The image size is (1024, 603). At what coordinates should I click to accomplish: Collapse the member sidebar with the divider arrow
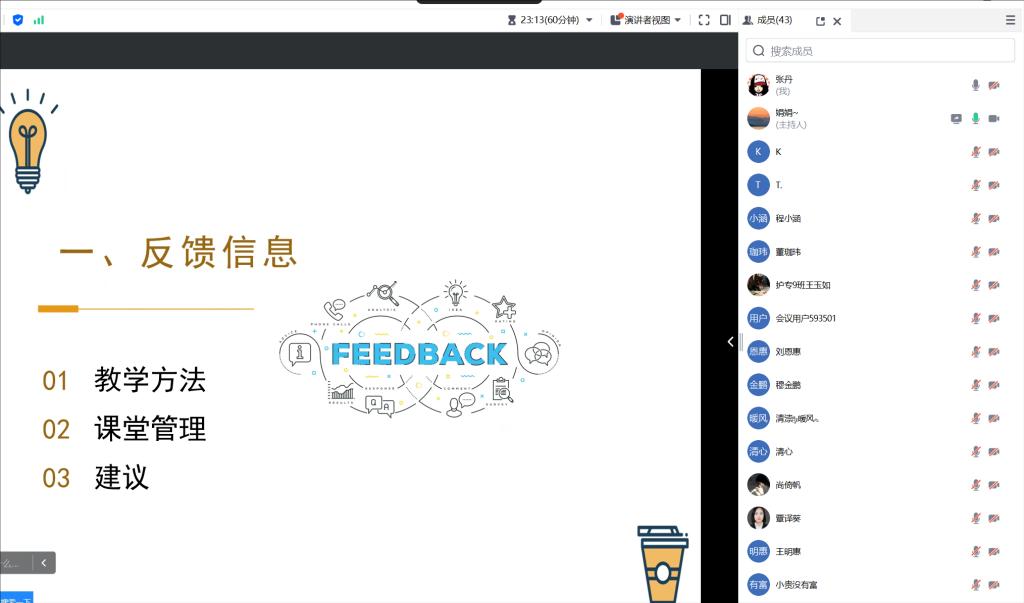730,342
